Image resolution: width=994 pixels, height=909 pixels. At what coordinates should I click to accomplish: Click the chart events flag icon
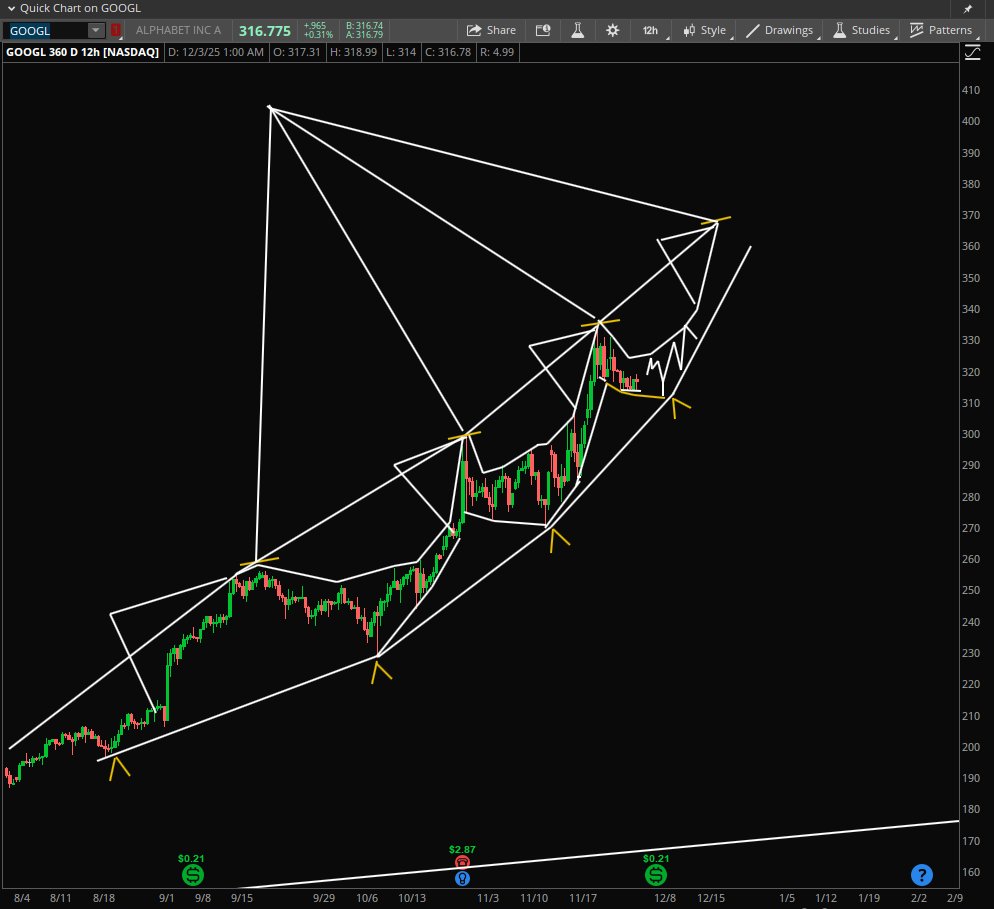543,30
